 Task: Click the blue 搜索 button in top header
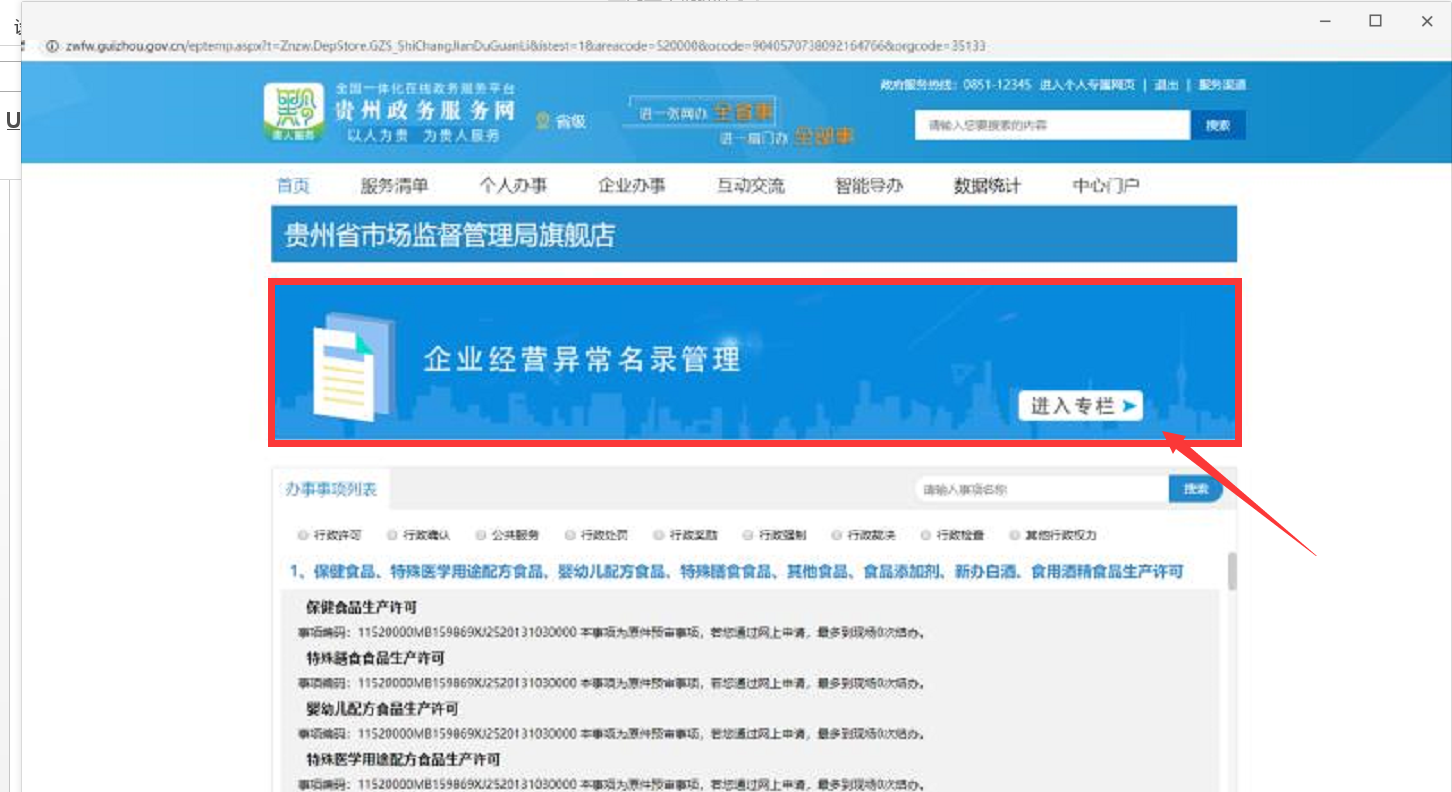click(1217, 126)
